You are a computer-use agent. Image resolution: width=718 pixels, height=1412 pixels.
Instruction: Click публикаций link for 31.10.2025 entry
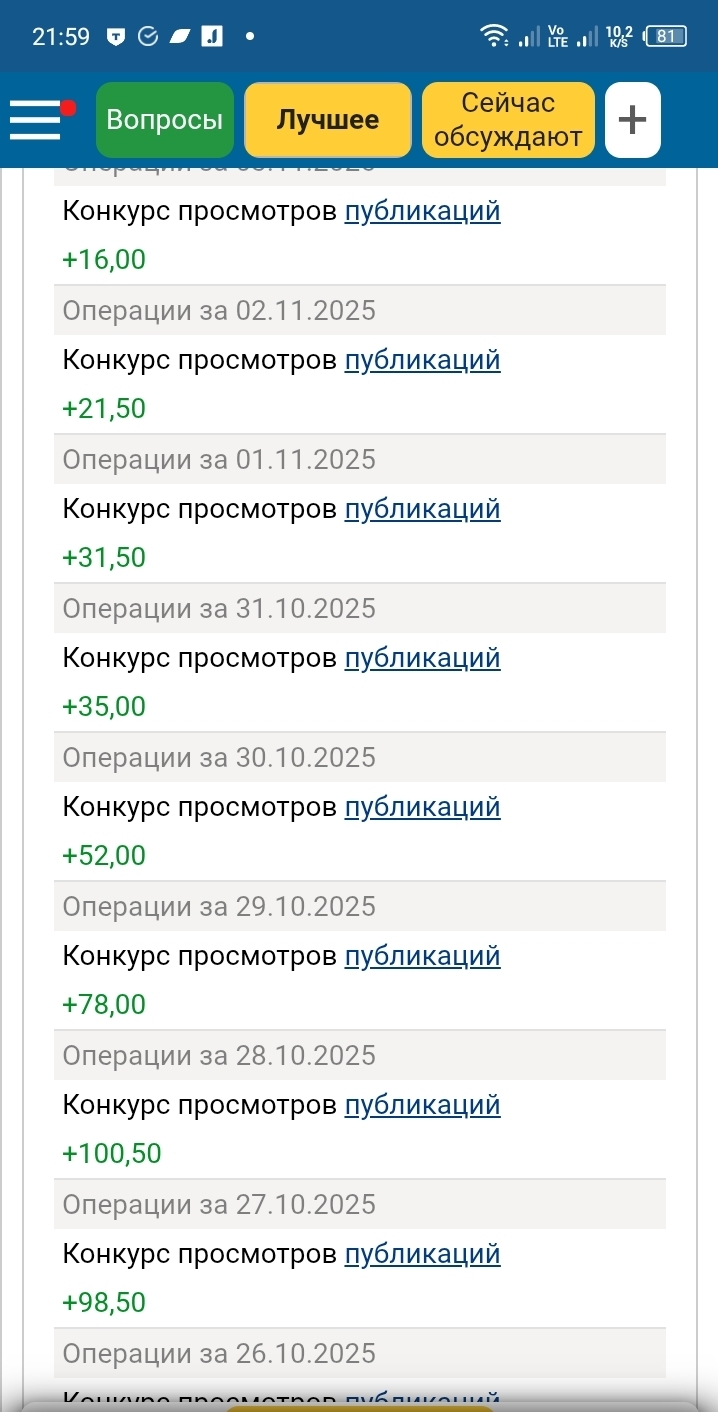pos(422,658)
